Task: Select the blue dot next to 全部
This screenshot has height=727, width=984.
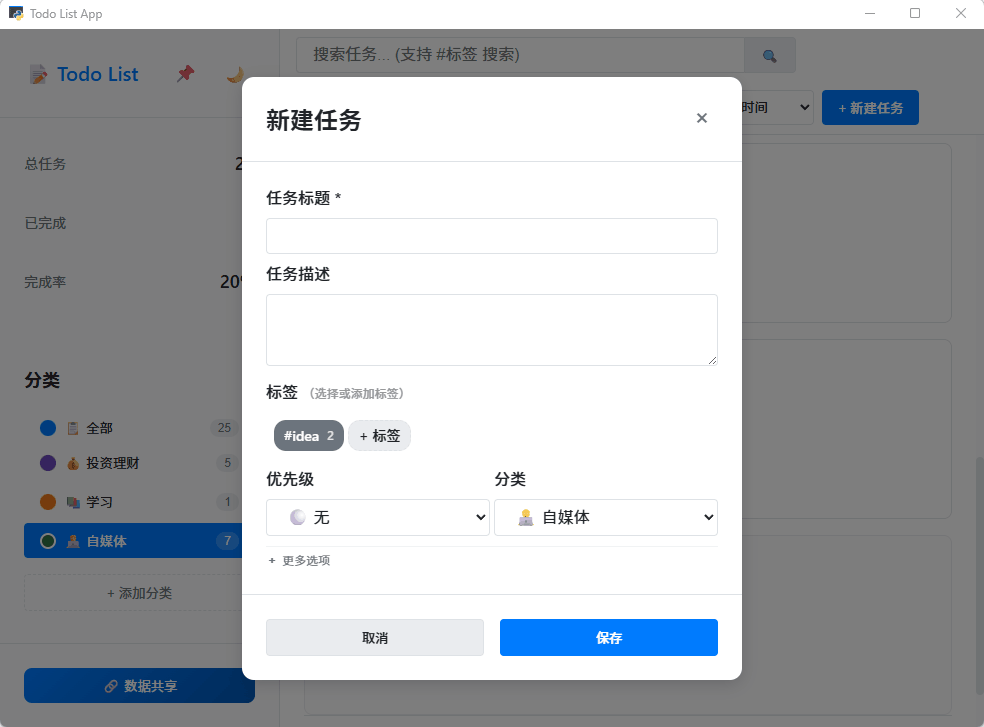Action: [x=47, y=427]
